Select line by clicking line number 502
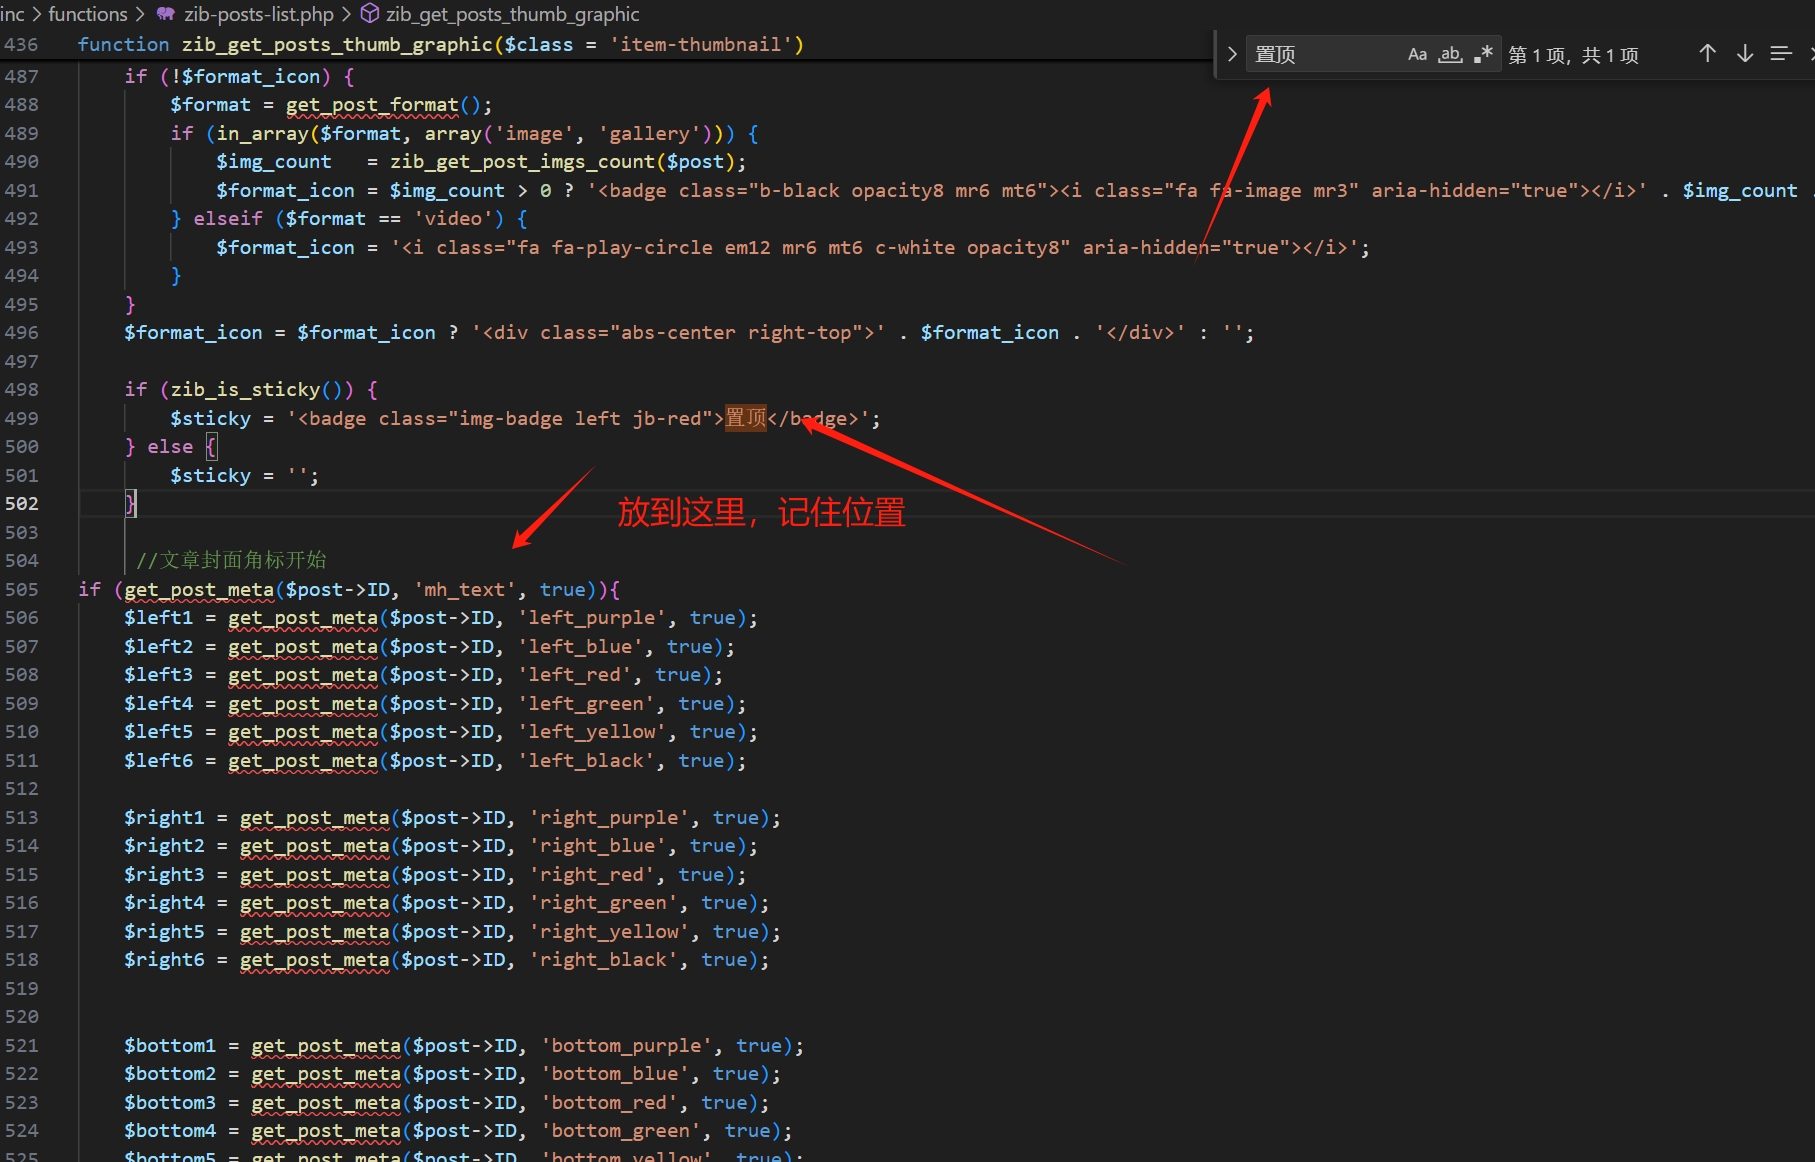This screenshot has width=1815, height=1162. [x=21, y=504]
